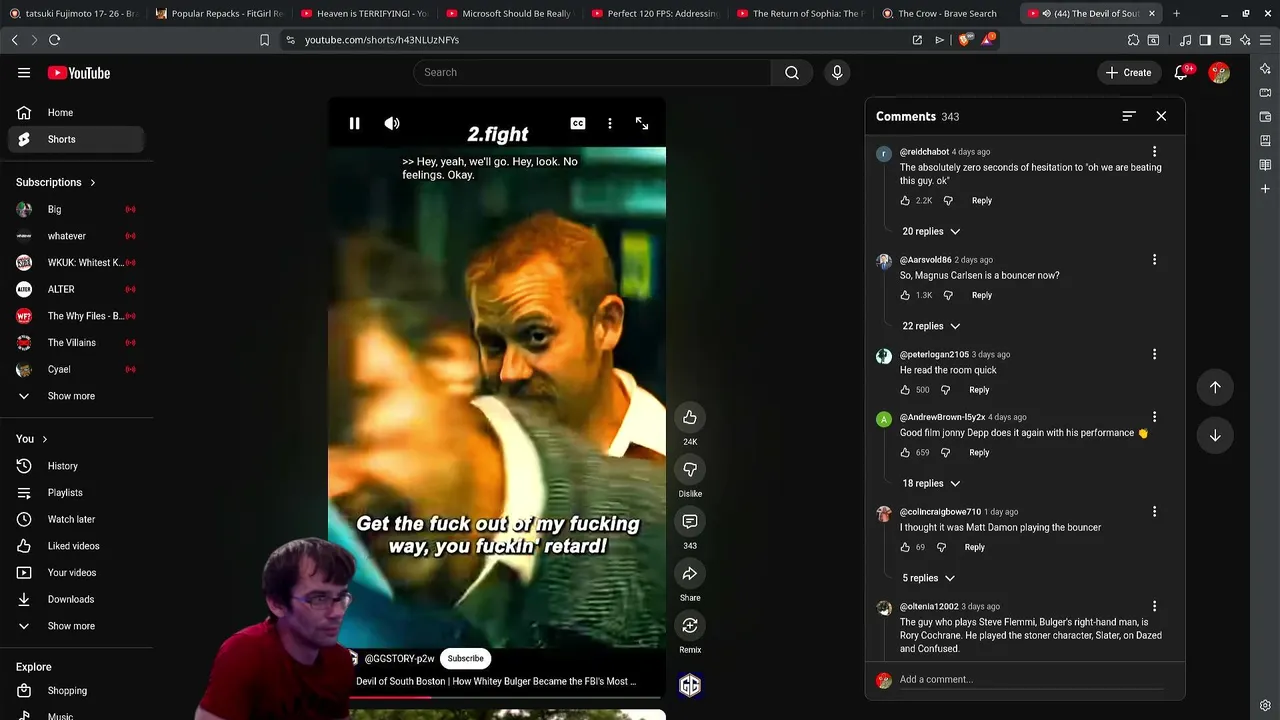Dislike @AndrewBrown-l5y2x's comment
Viewport: 1280px width, 720px height.
[945, 452]
